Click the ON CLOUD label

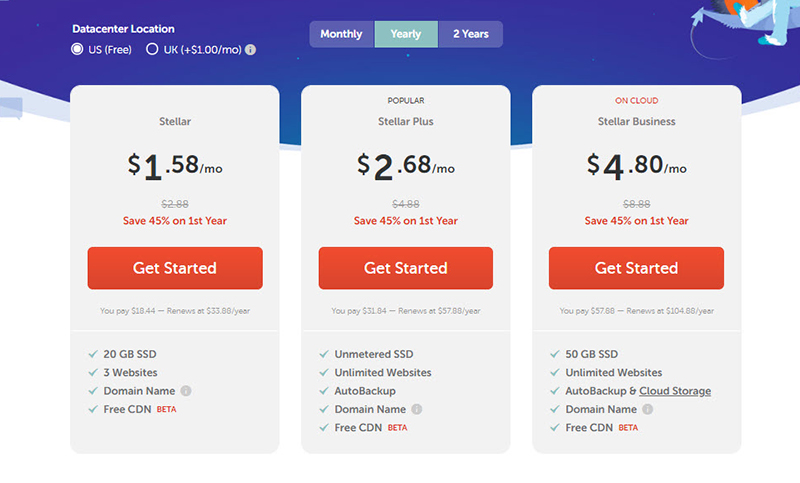(x=636, y=100)
